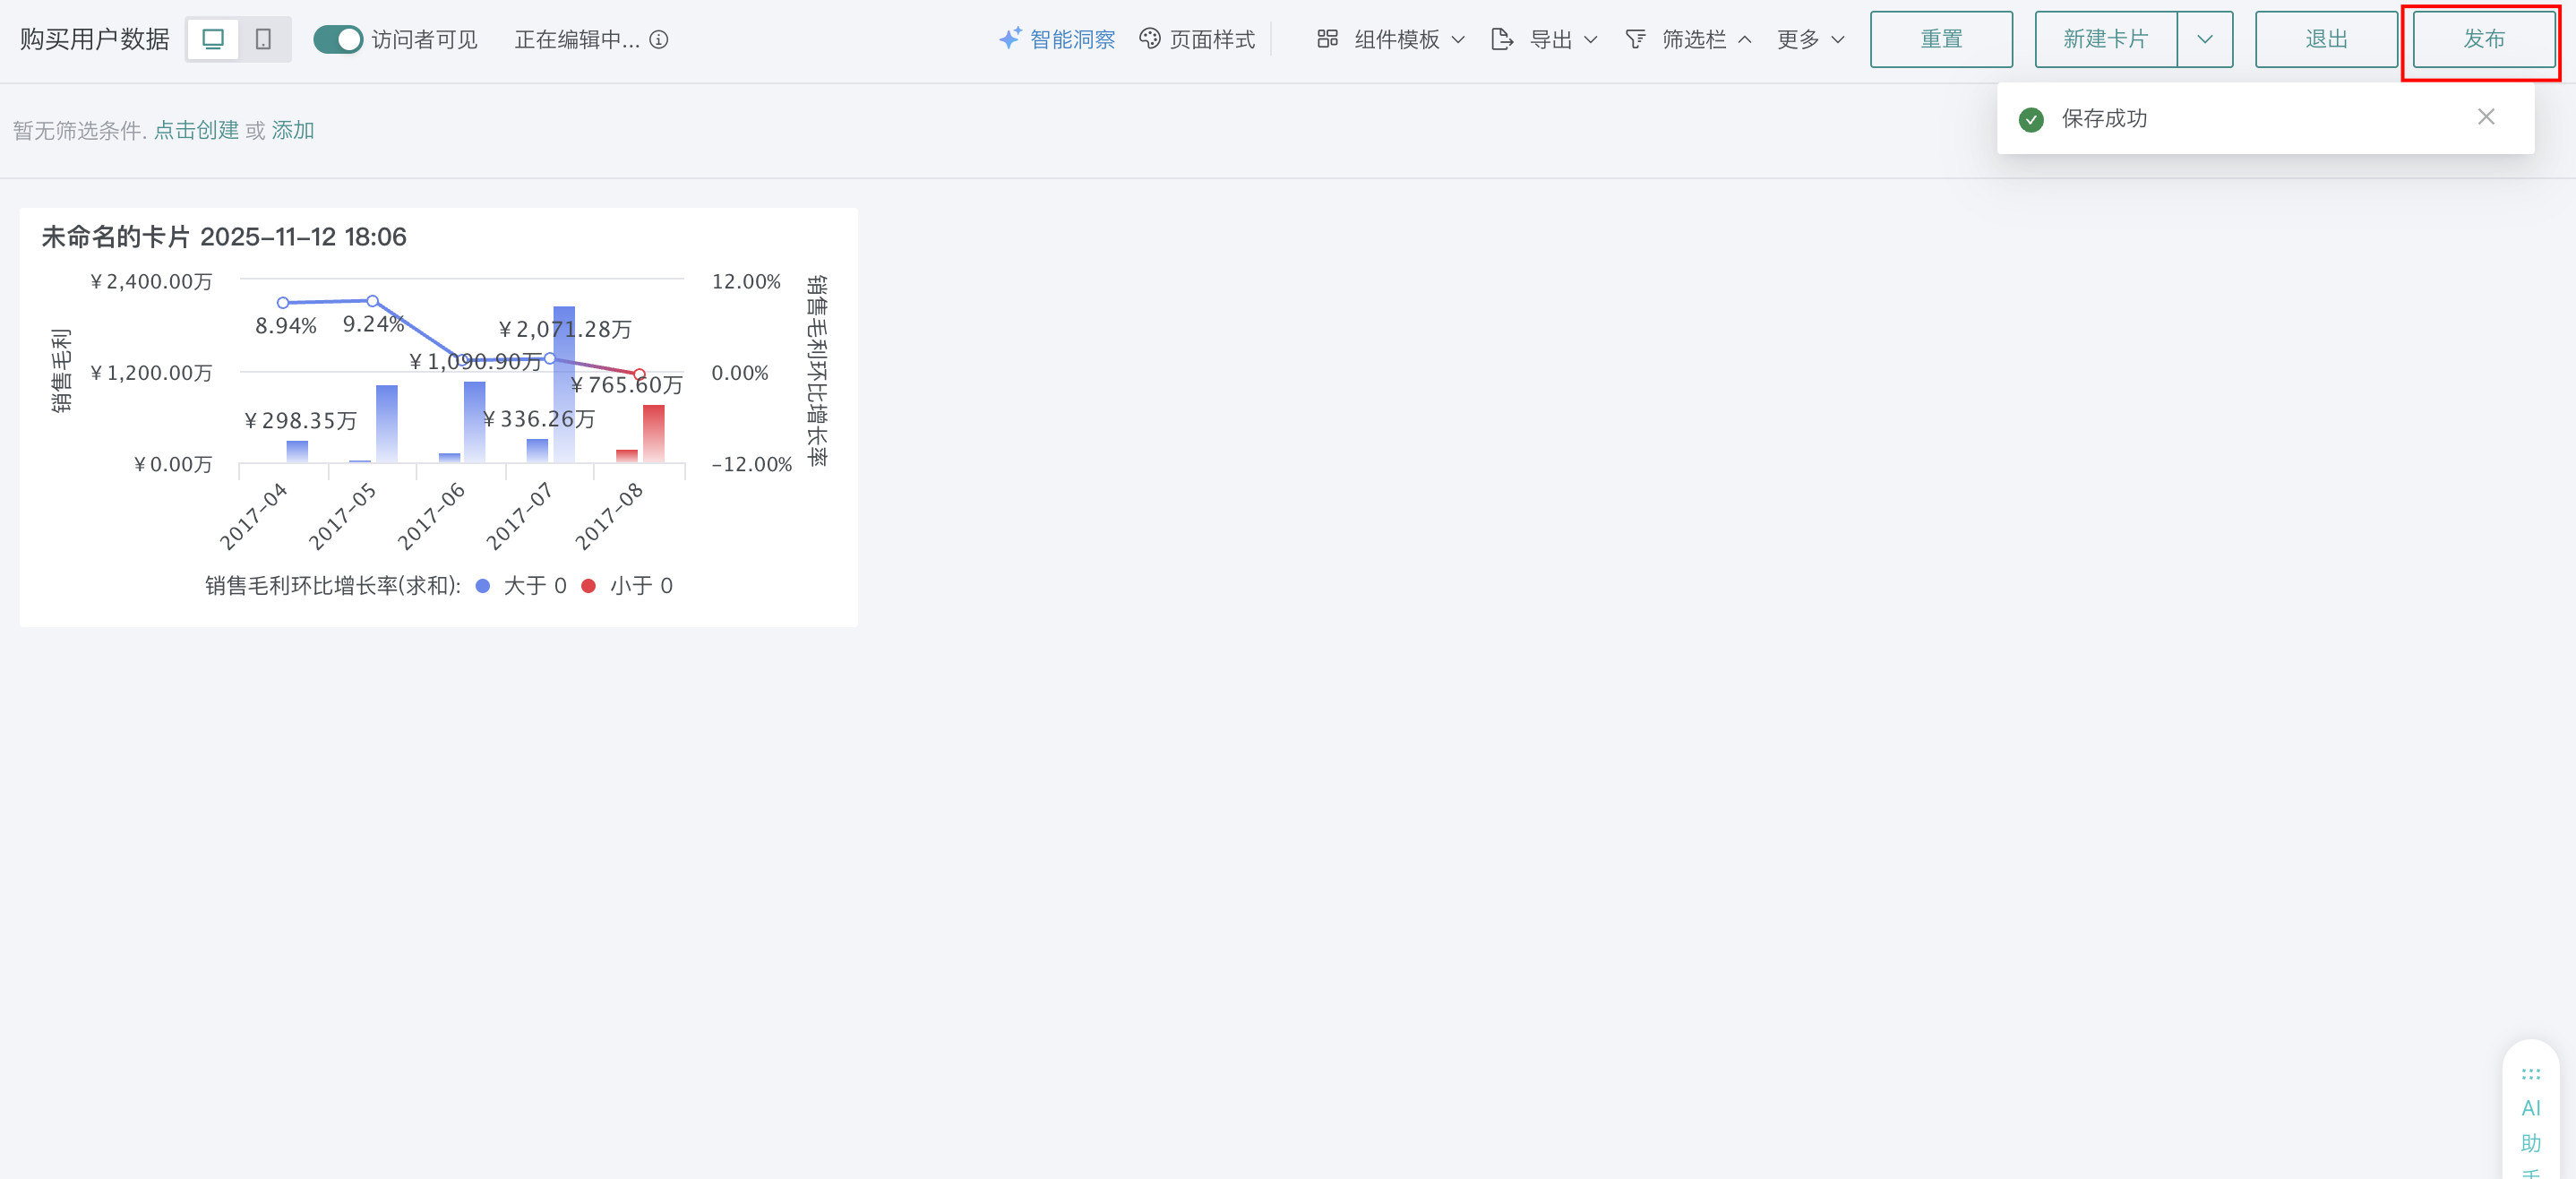This screenshot has height=1179, width=2576.
Task: Switch to mobile layout view icon
Action: click(x=264, y=39)
